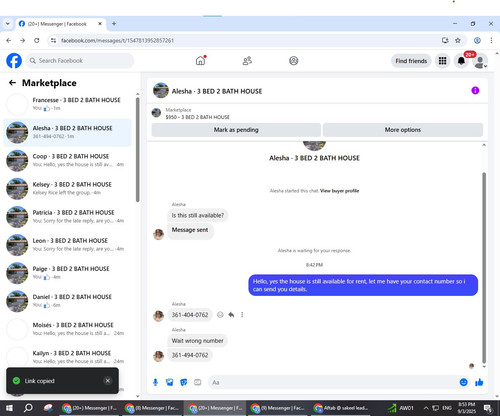The image size is (500, 416).
Task: Open the Patricia conversation
Action: click(x=68, y=217)
